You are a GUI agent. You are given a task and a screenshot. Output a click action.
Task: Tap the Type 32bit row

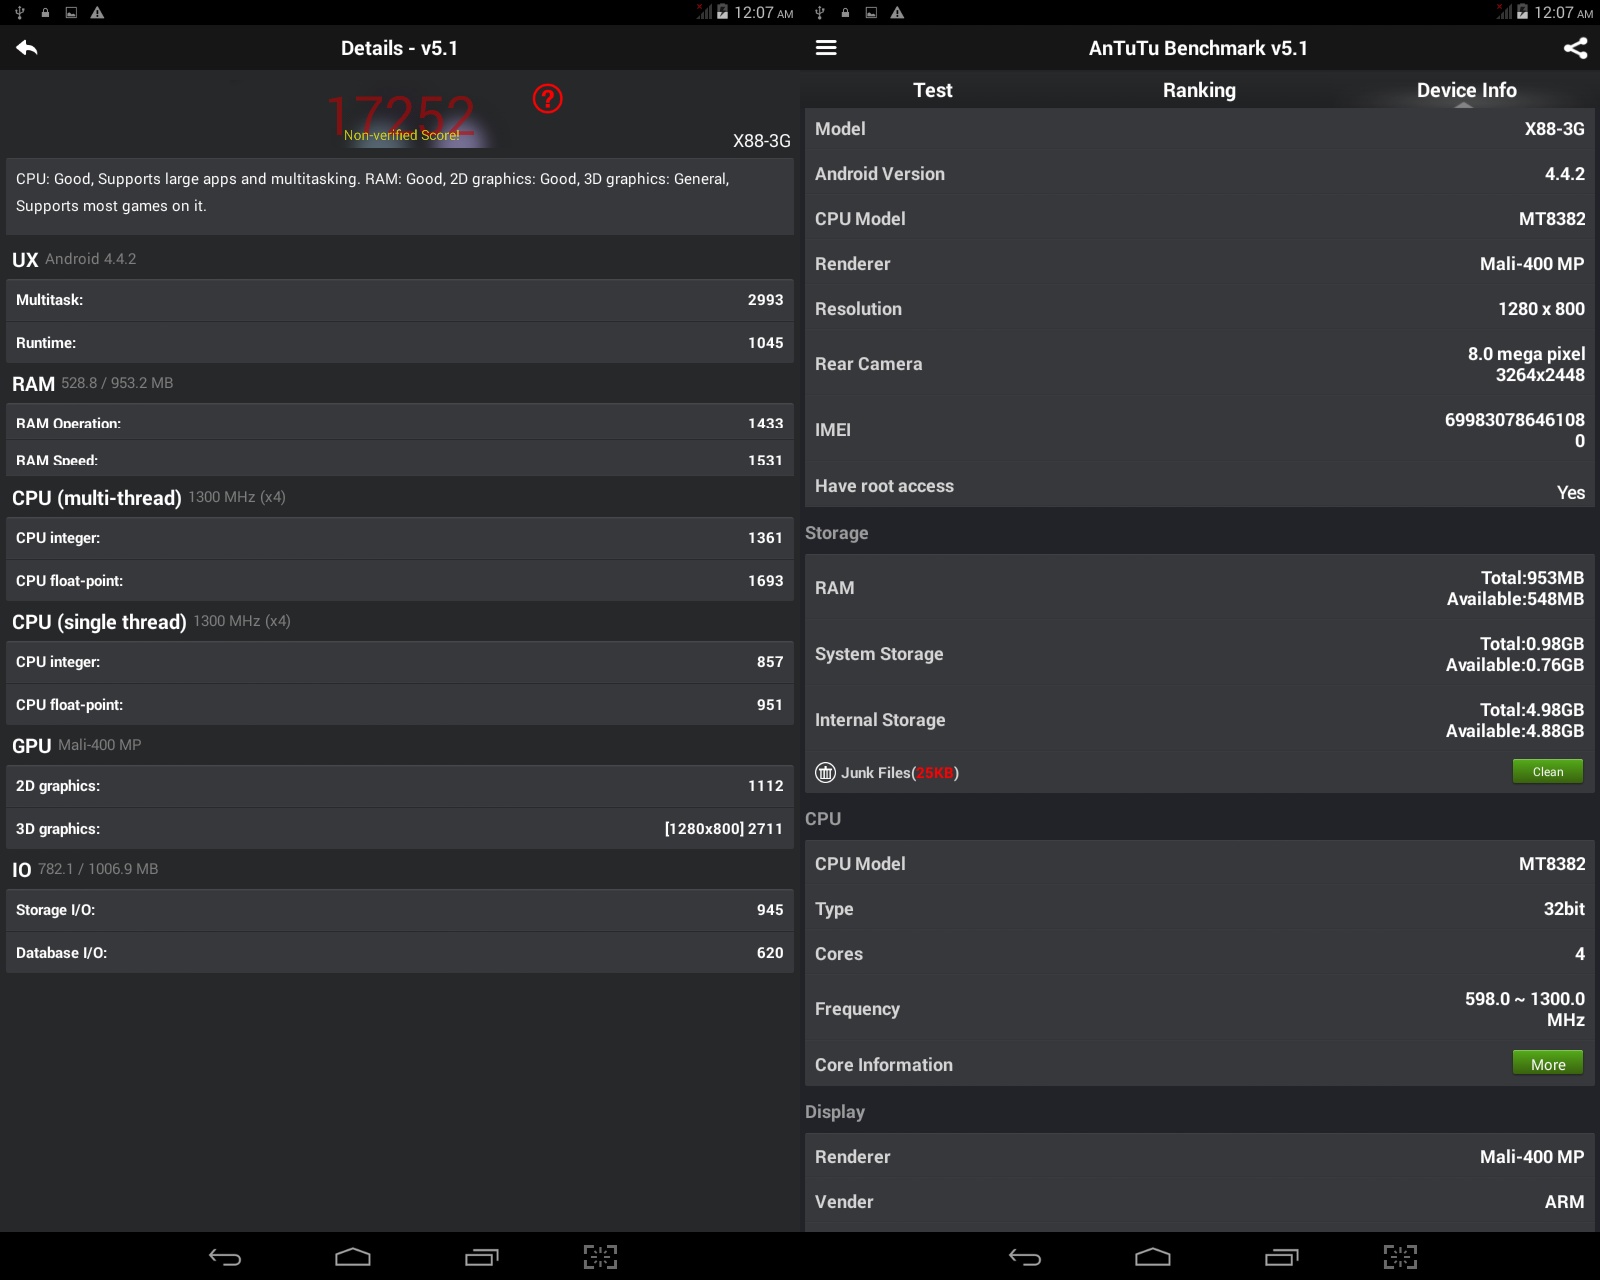[x=1199, y=909]
